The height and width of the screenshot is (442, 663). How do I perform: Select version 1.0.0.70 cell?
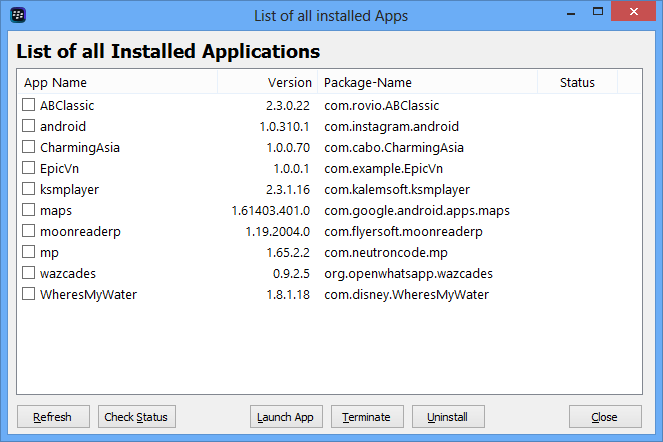(x=288, y=148)
